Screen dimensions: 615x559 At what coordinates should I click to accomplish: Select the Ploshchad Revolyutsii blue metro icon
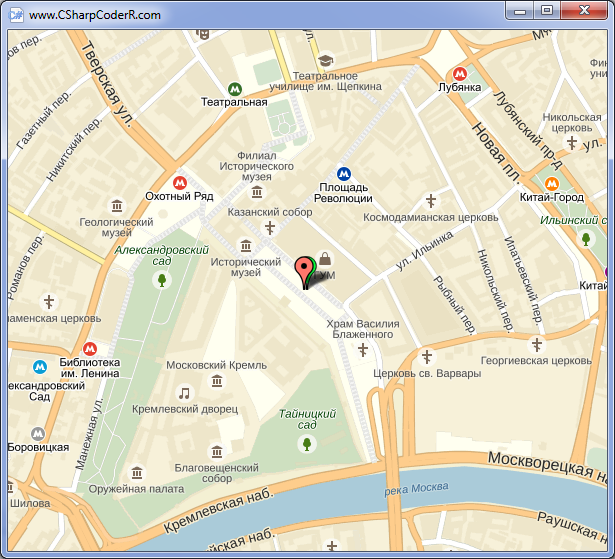pos(344,174)
